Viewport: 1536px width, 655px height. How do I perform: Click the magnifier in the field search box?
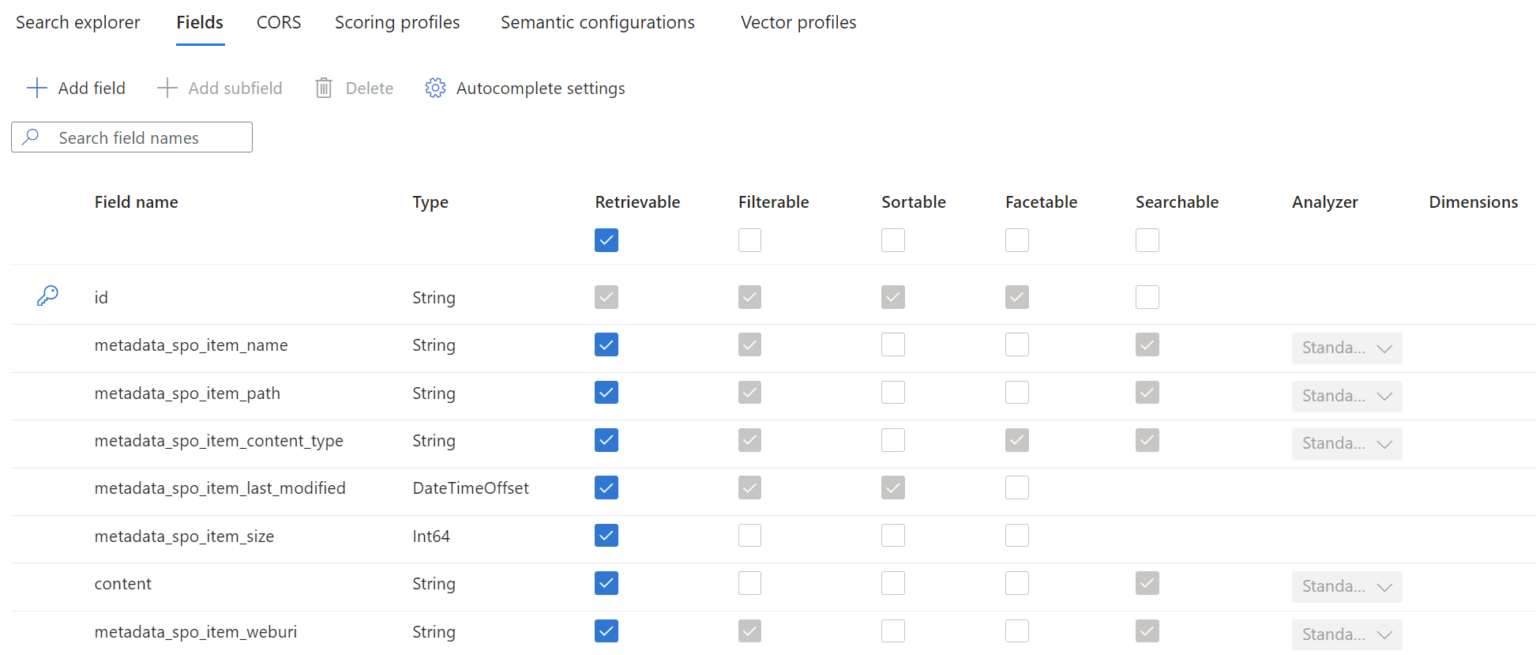click(32, 137)
